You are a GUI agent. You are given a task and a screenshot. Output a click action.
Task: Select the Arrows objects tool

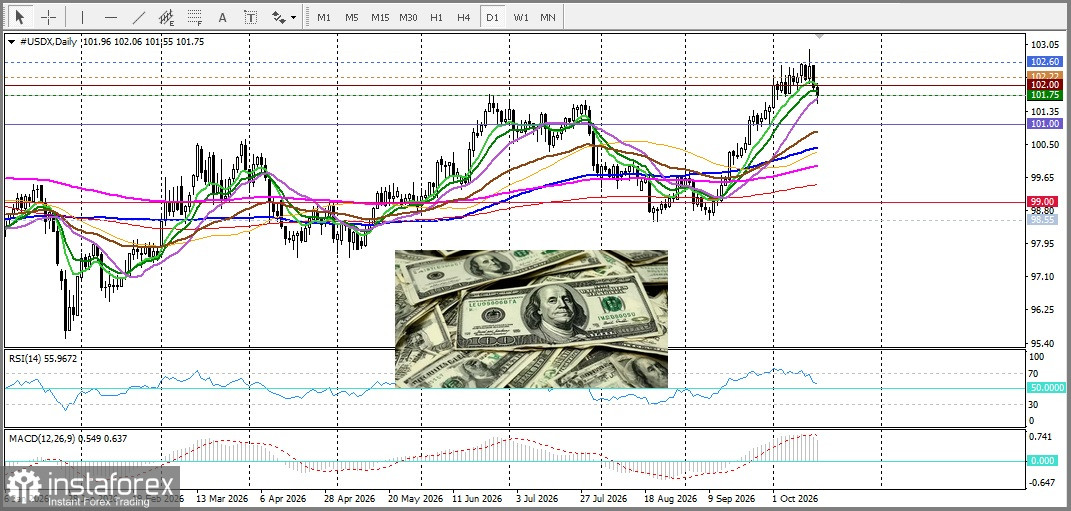pyautogui.click(x=278, y=17)
